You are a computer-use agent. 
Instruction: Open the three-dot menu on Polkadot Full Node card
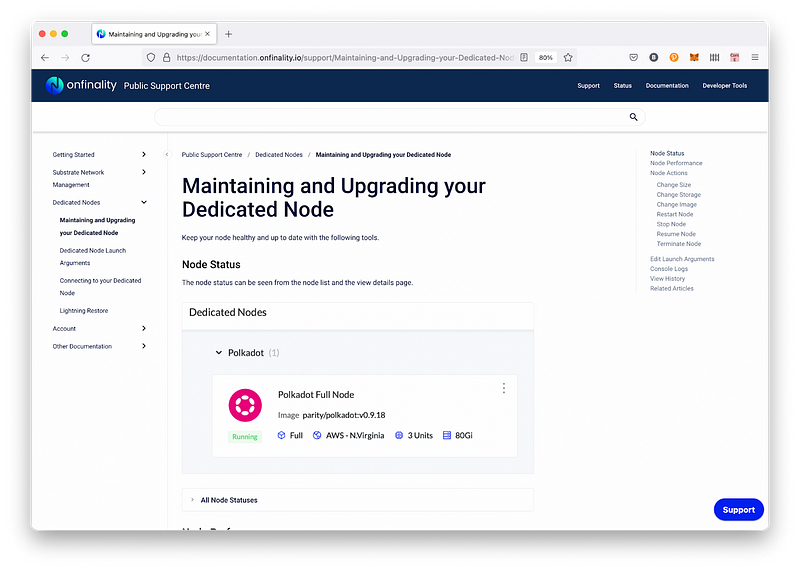[504, 388]
